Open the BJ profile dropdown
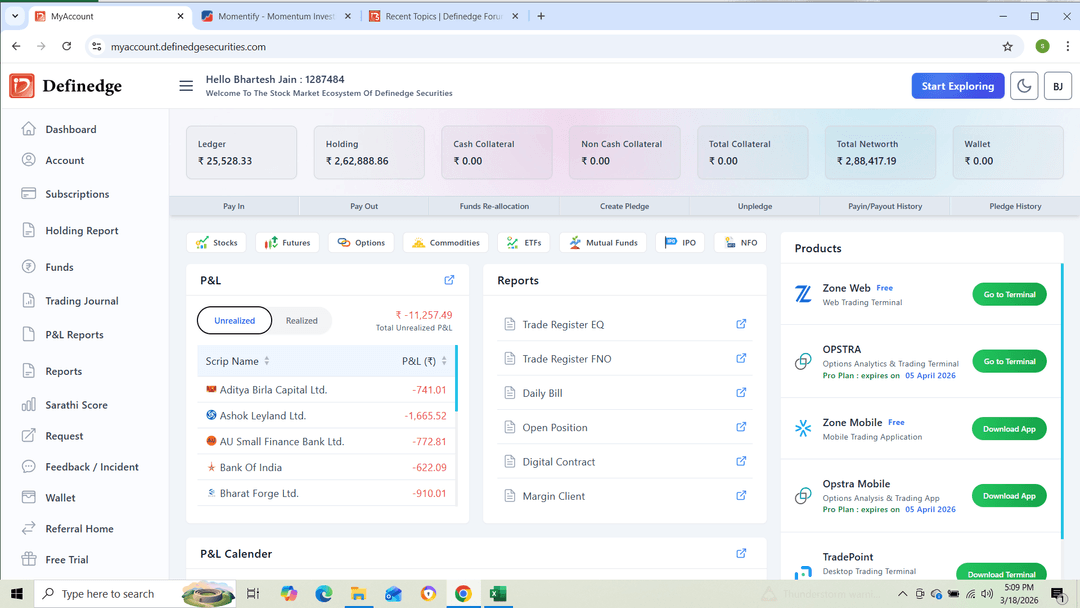1080x608 pixels. [x=1057, y=85]
